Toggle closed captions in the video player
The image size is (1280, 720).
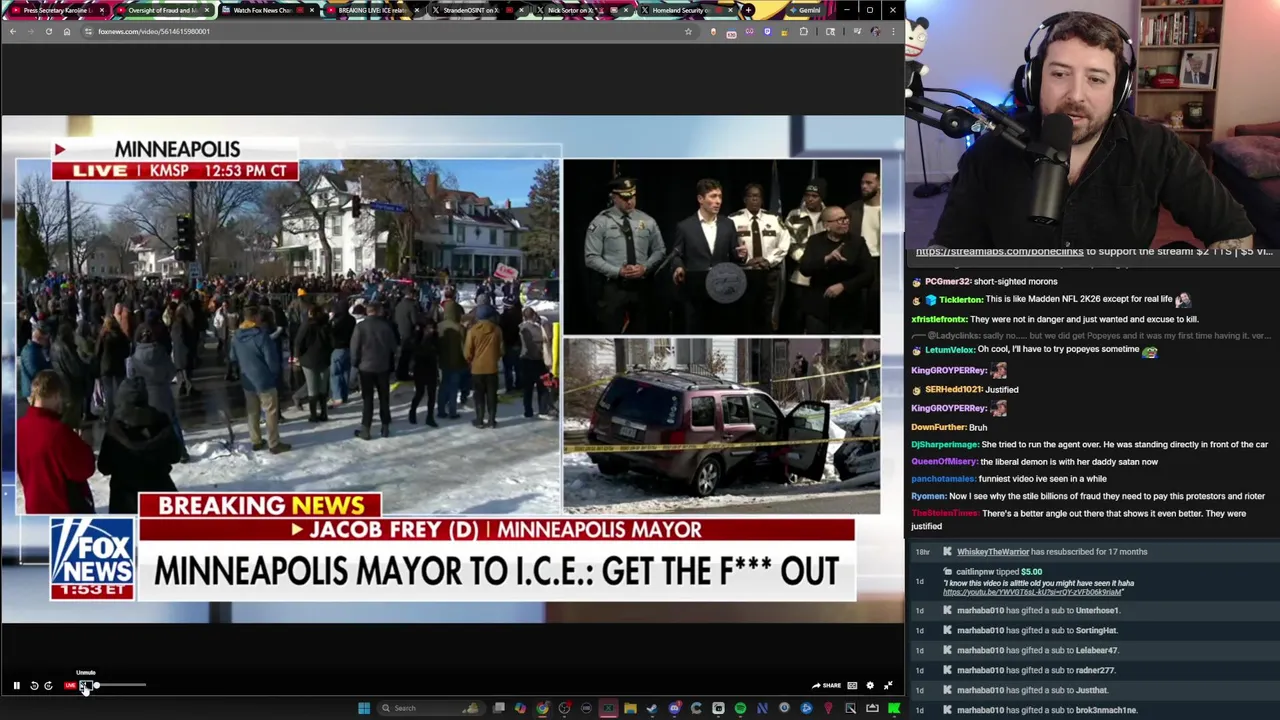852,685
